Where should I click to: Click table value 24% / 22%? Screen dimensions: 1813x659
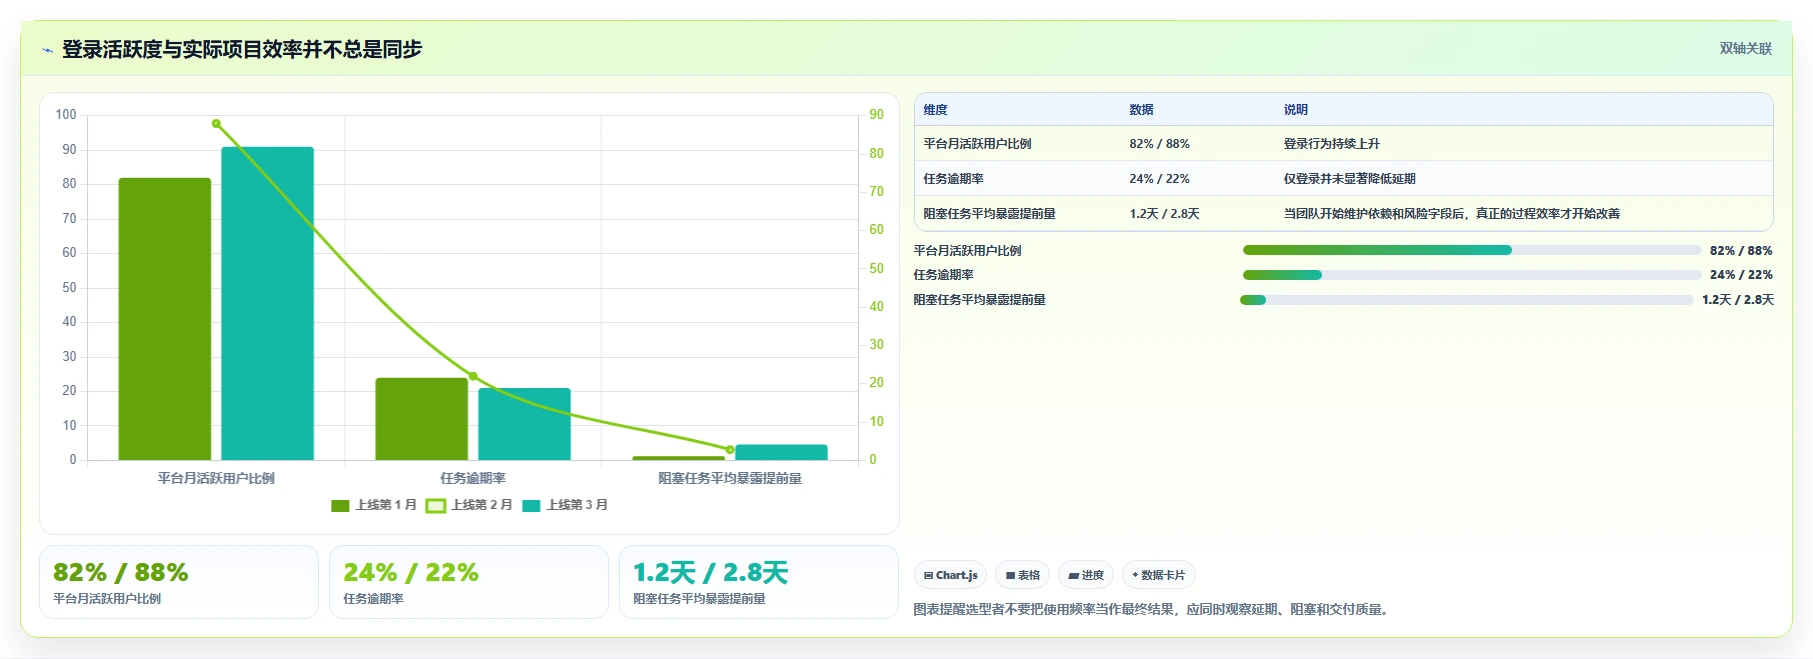(1159, 179)
